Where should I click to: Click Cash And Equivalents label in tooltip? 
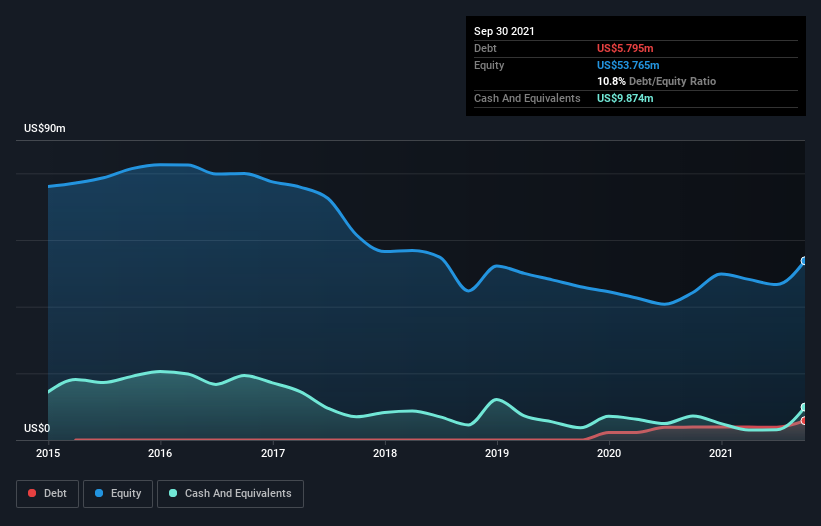click(x=527, y=98)
